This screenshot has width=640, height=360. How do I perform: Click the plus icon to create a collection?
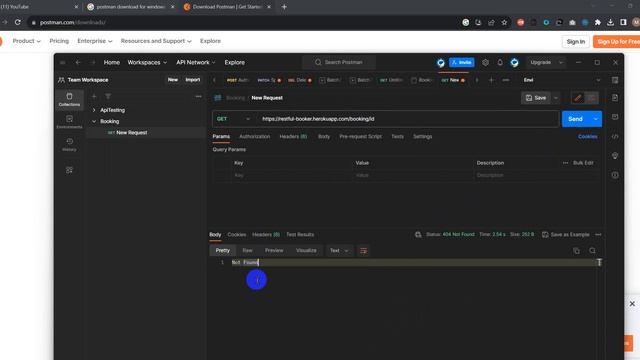[94, 96]
